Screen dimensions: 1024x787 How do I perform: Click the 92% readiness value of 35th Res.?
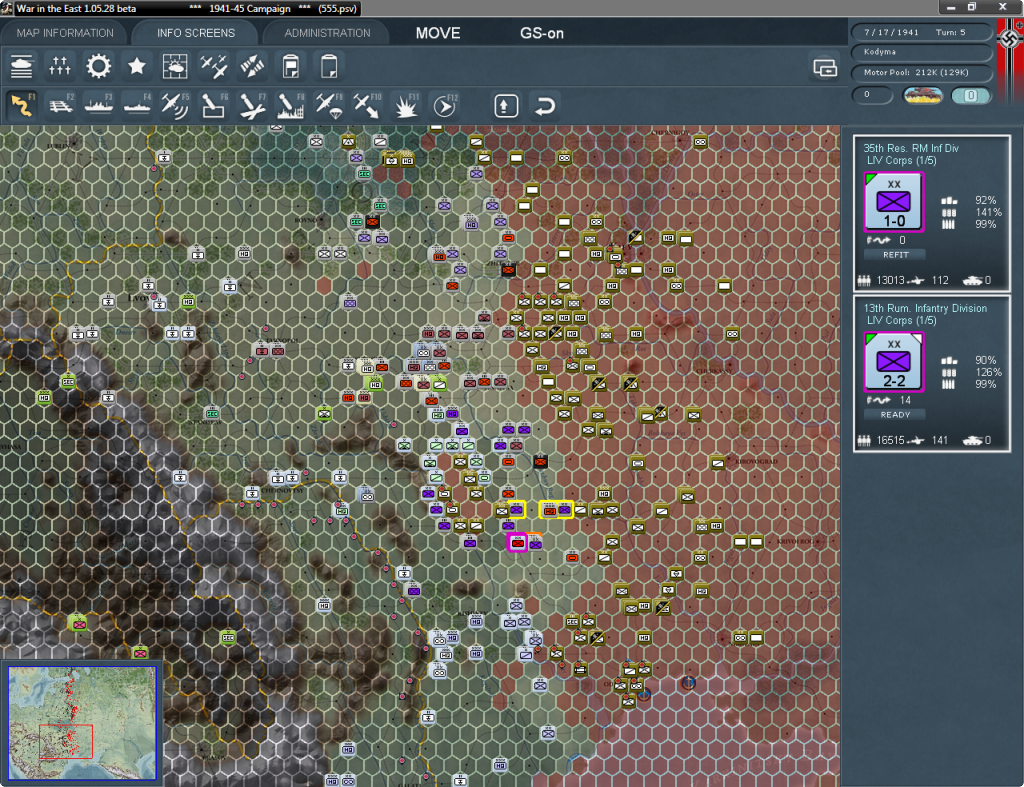(985, 200)
